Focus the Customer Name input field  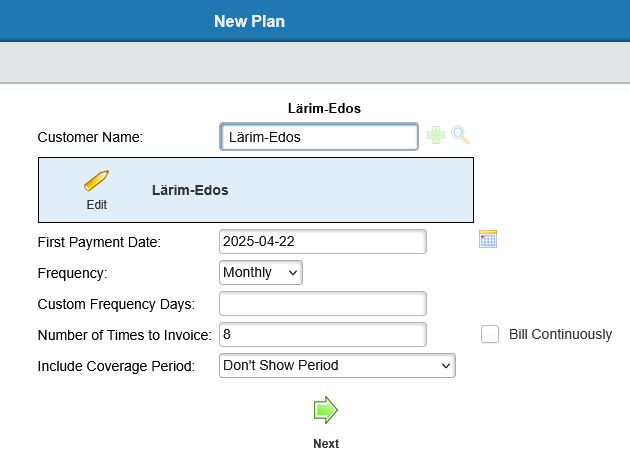(x=319, y=137)
